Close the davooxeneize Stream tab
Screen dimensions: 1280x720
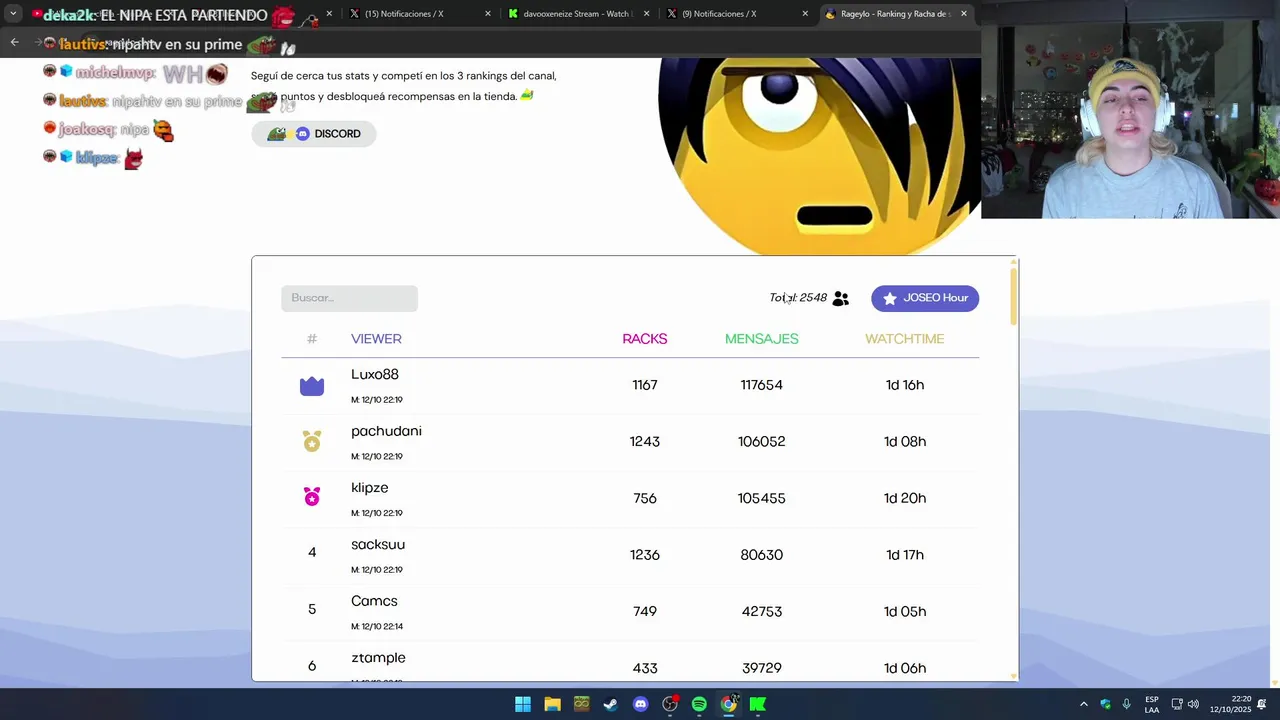point(647,14)
